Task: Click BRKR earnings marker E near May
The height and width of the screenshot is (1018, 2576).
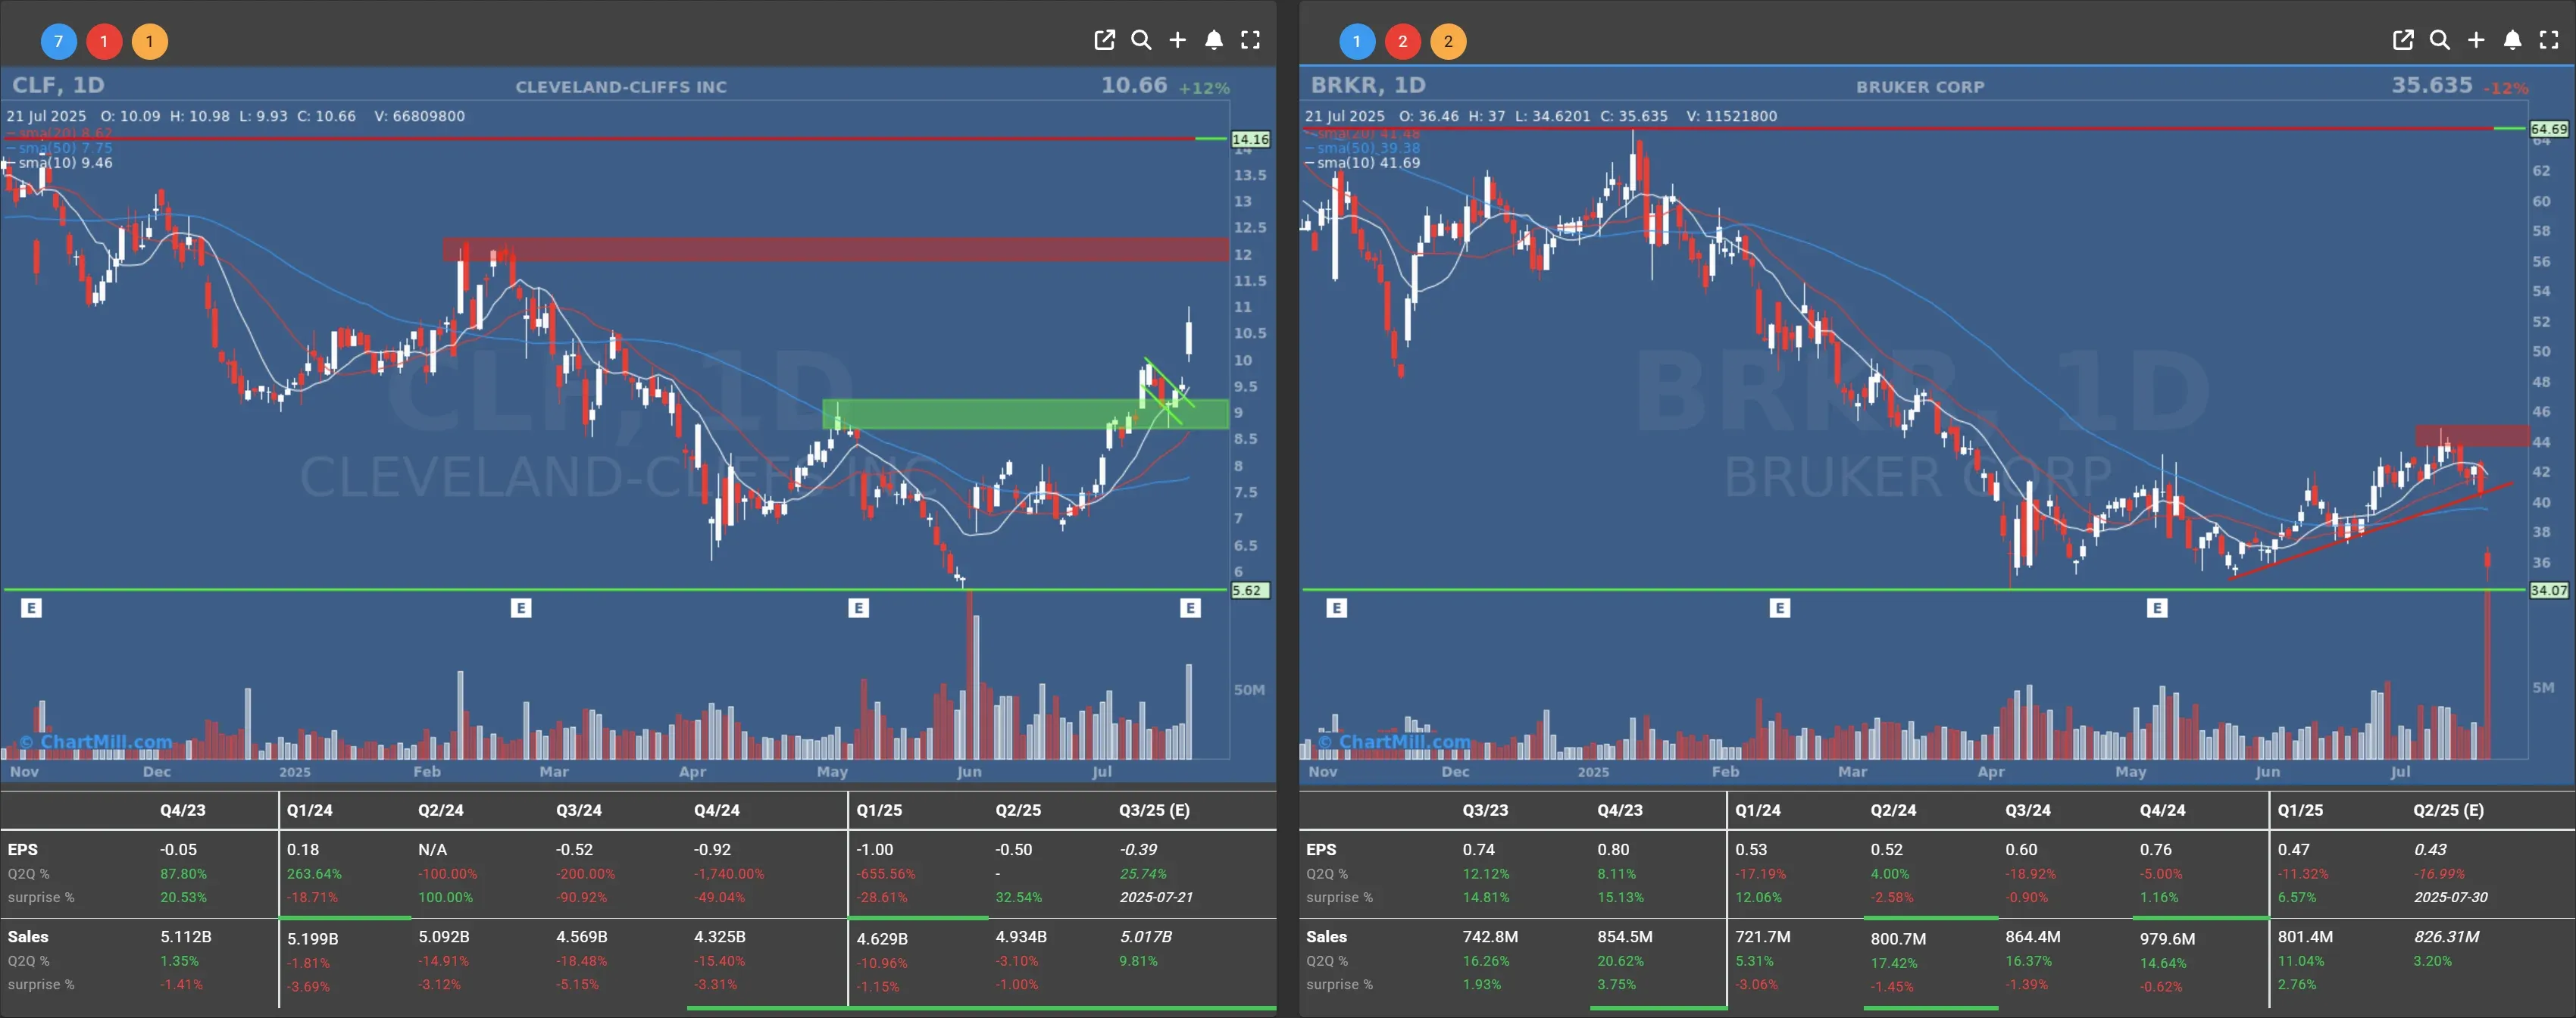Action: (x=2157, y=607)
